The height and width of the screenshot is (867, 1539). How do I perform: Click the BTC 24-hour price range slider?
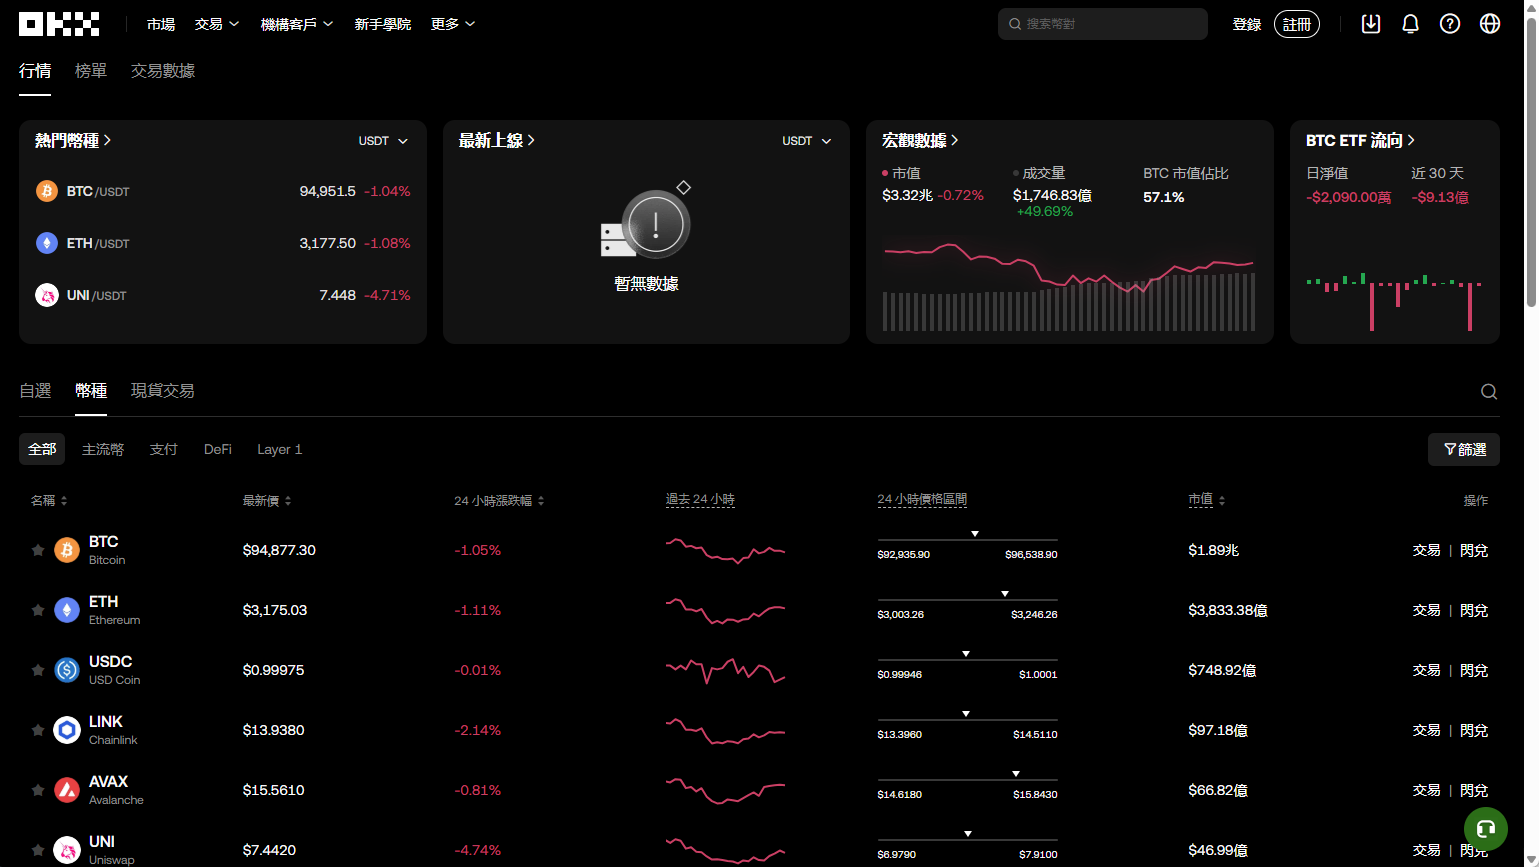(967, 541)
